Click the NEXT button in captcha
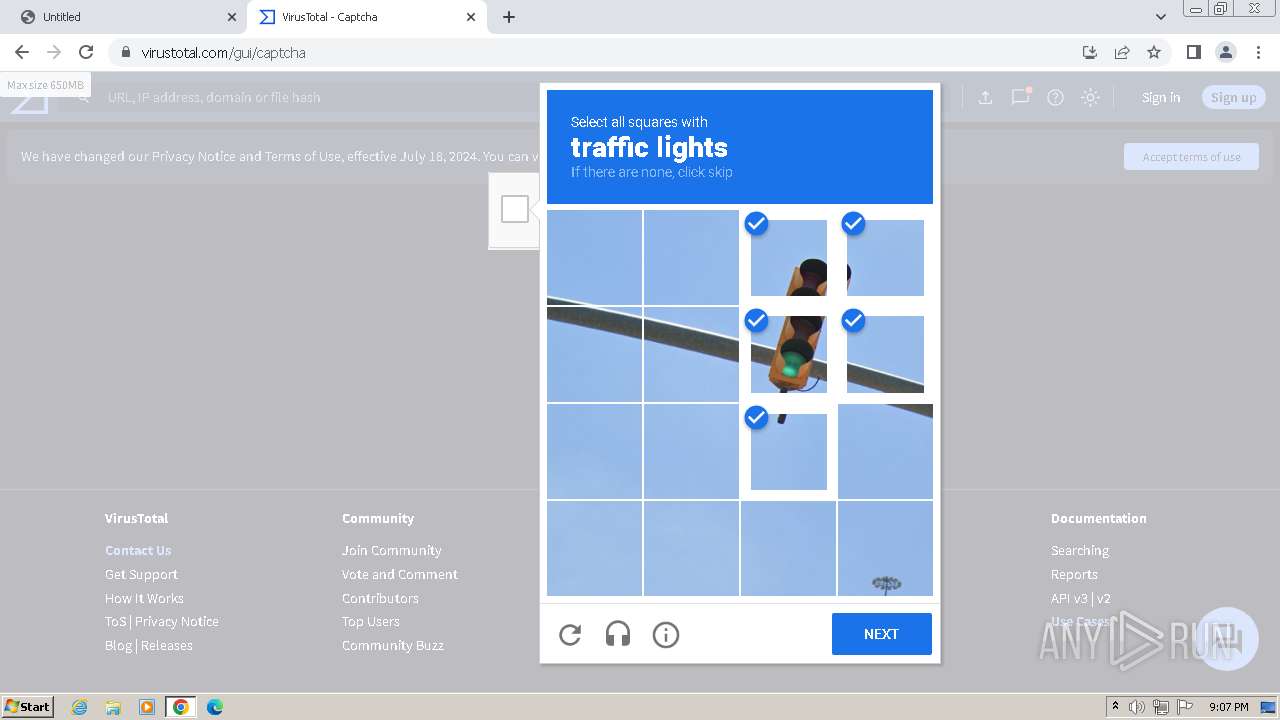1280x720 pixels. 881,634
